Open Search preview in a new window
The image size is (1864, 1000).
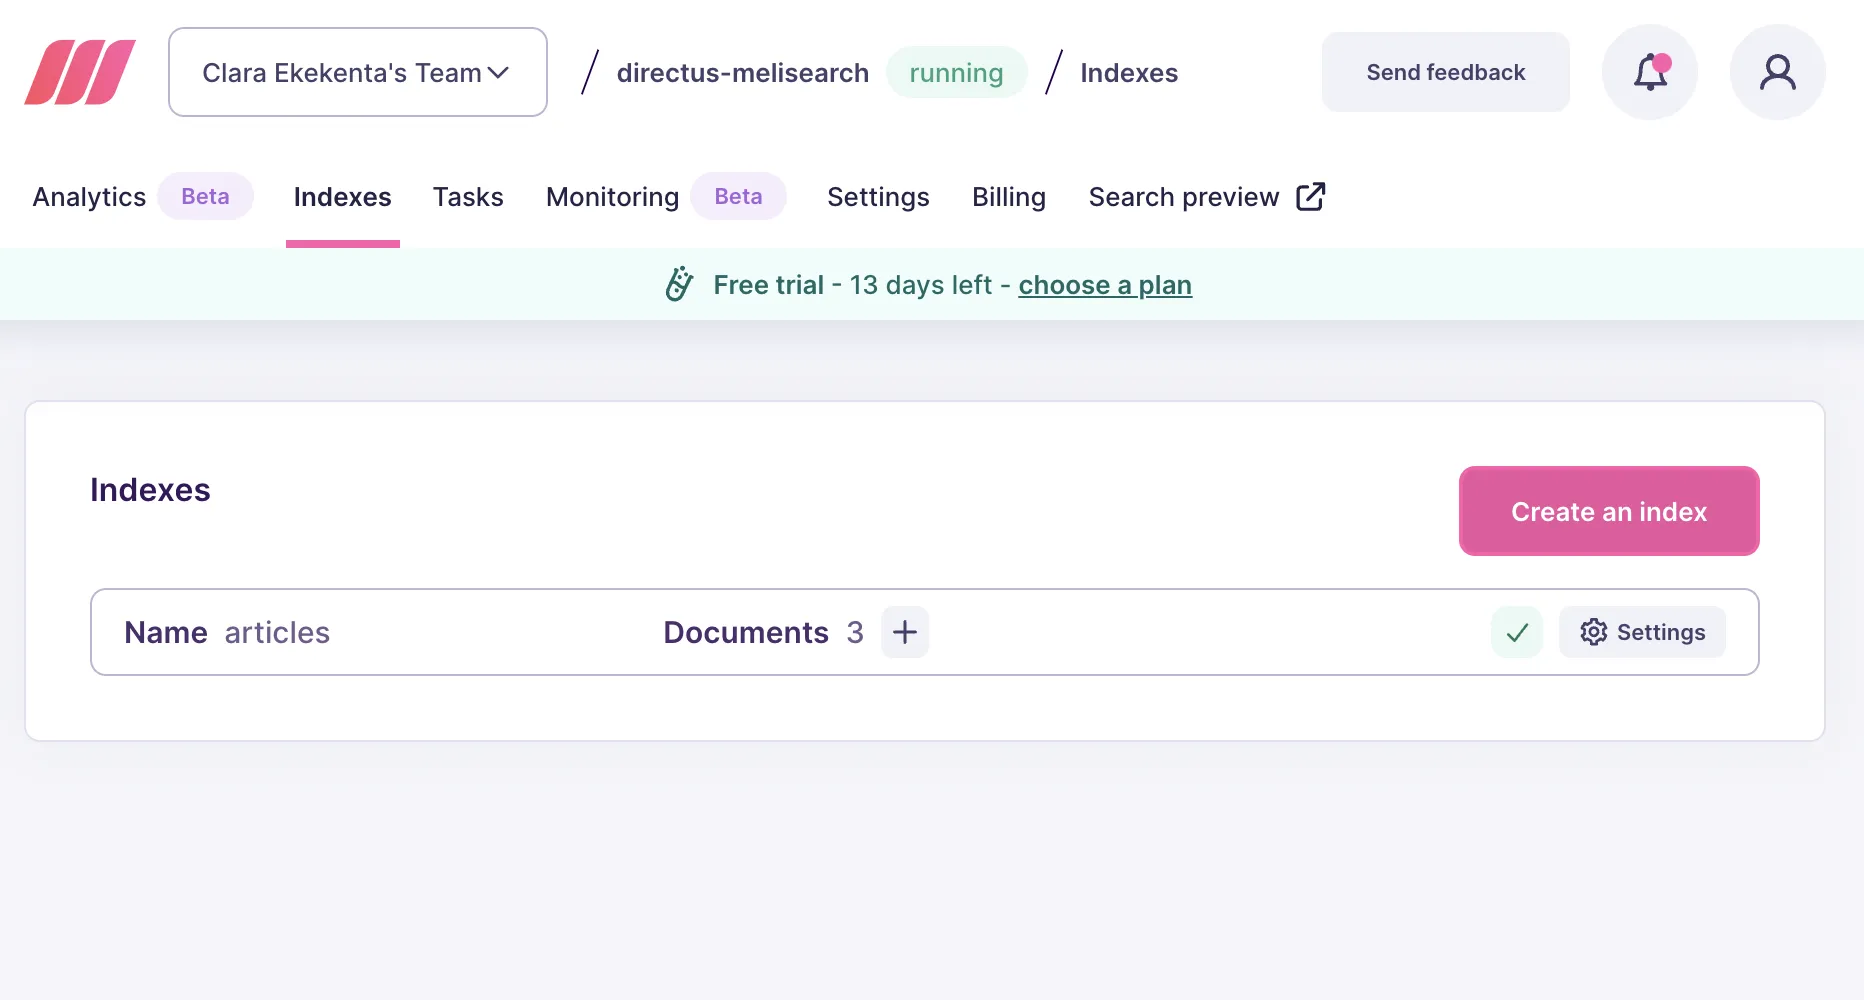click(x=1205, y=197)
